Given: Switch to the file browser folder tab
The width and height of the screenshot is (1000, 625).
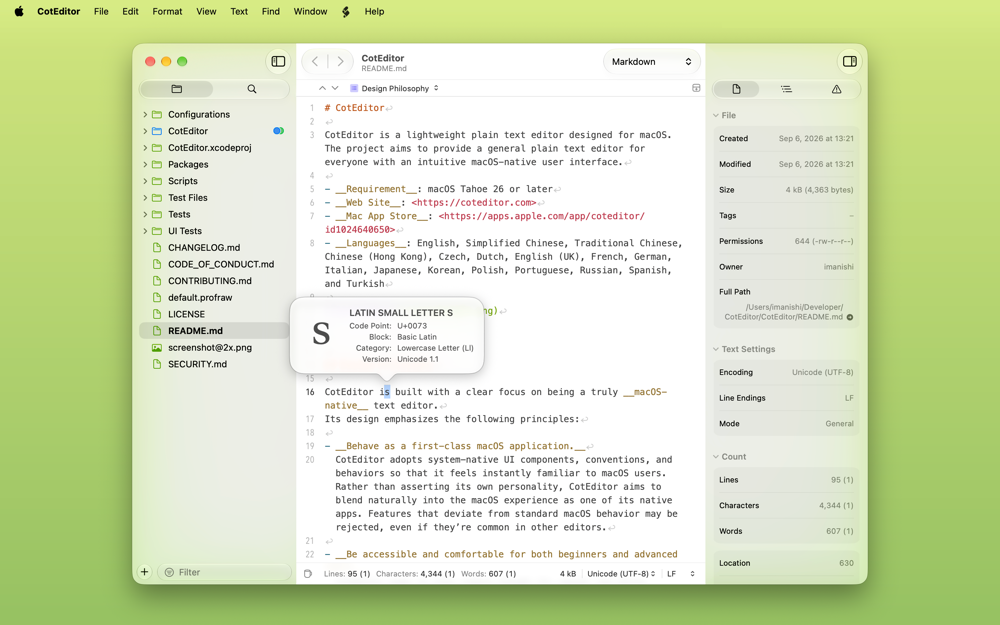Looking at the screenshot, I should click(x=177, y=89).
